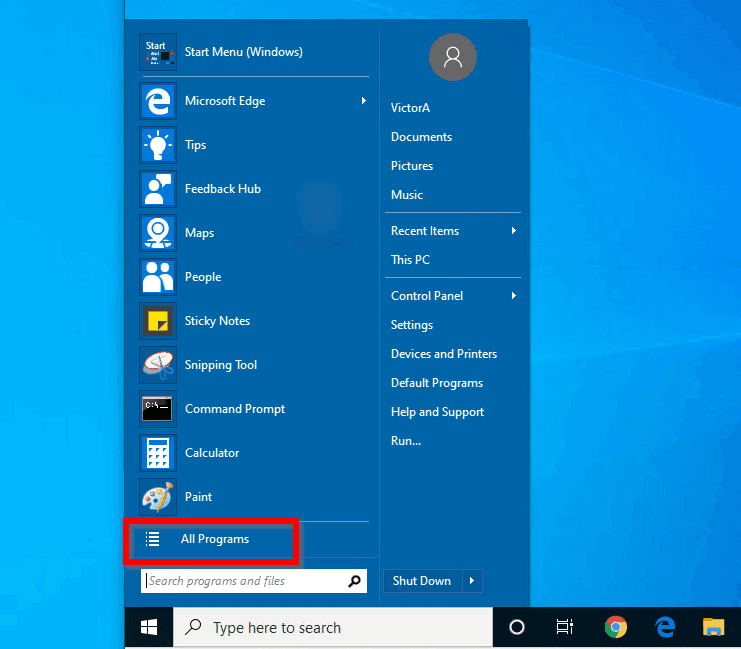The width and height of the screenshot is (741, 649).
Task: Open Microsoft Edge from the programs list
Action: click(x=254, y=101)
